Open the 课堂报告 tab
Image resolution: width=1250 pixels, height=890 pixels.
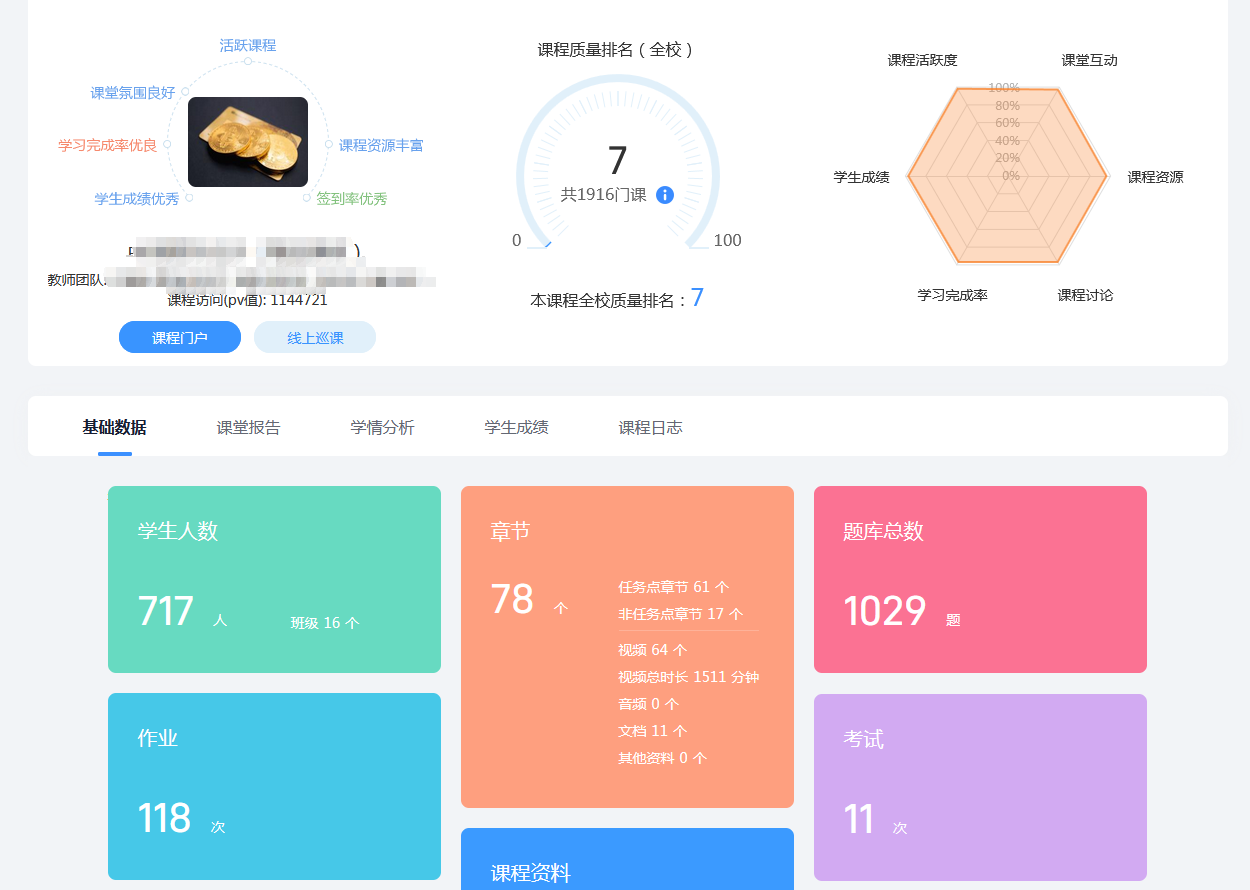[x=249, y=427]
